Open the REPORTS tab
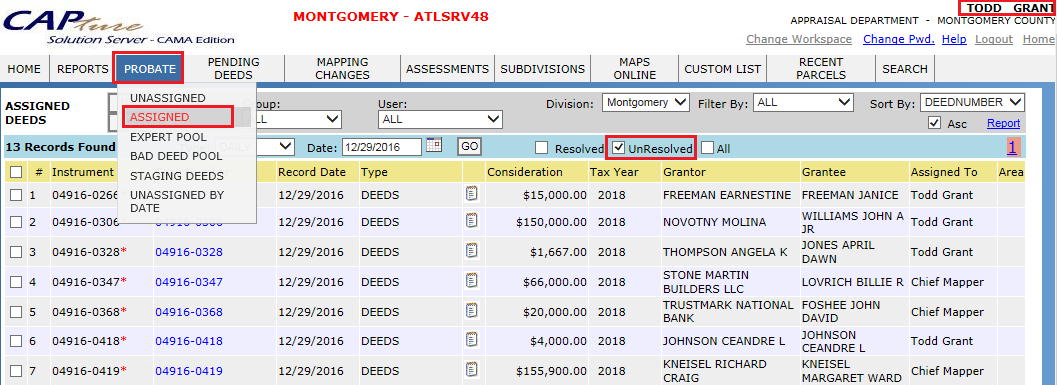The width and height of the screenshot is (1057, 385). pos(82,69)
